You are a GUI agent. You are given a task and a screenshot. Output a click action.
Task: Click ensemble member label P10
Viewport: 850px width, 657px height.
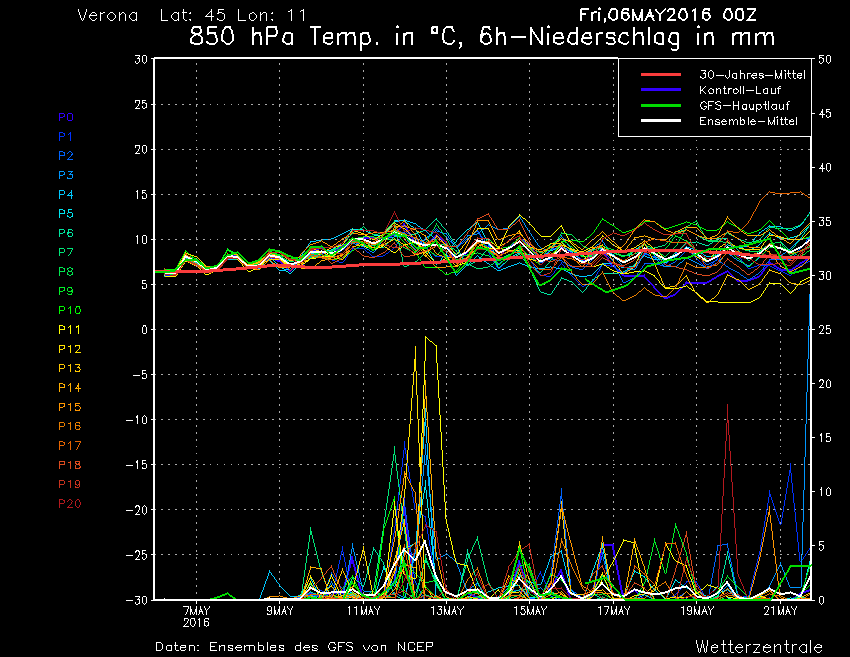[x=69, y=310]
